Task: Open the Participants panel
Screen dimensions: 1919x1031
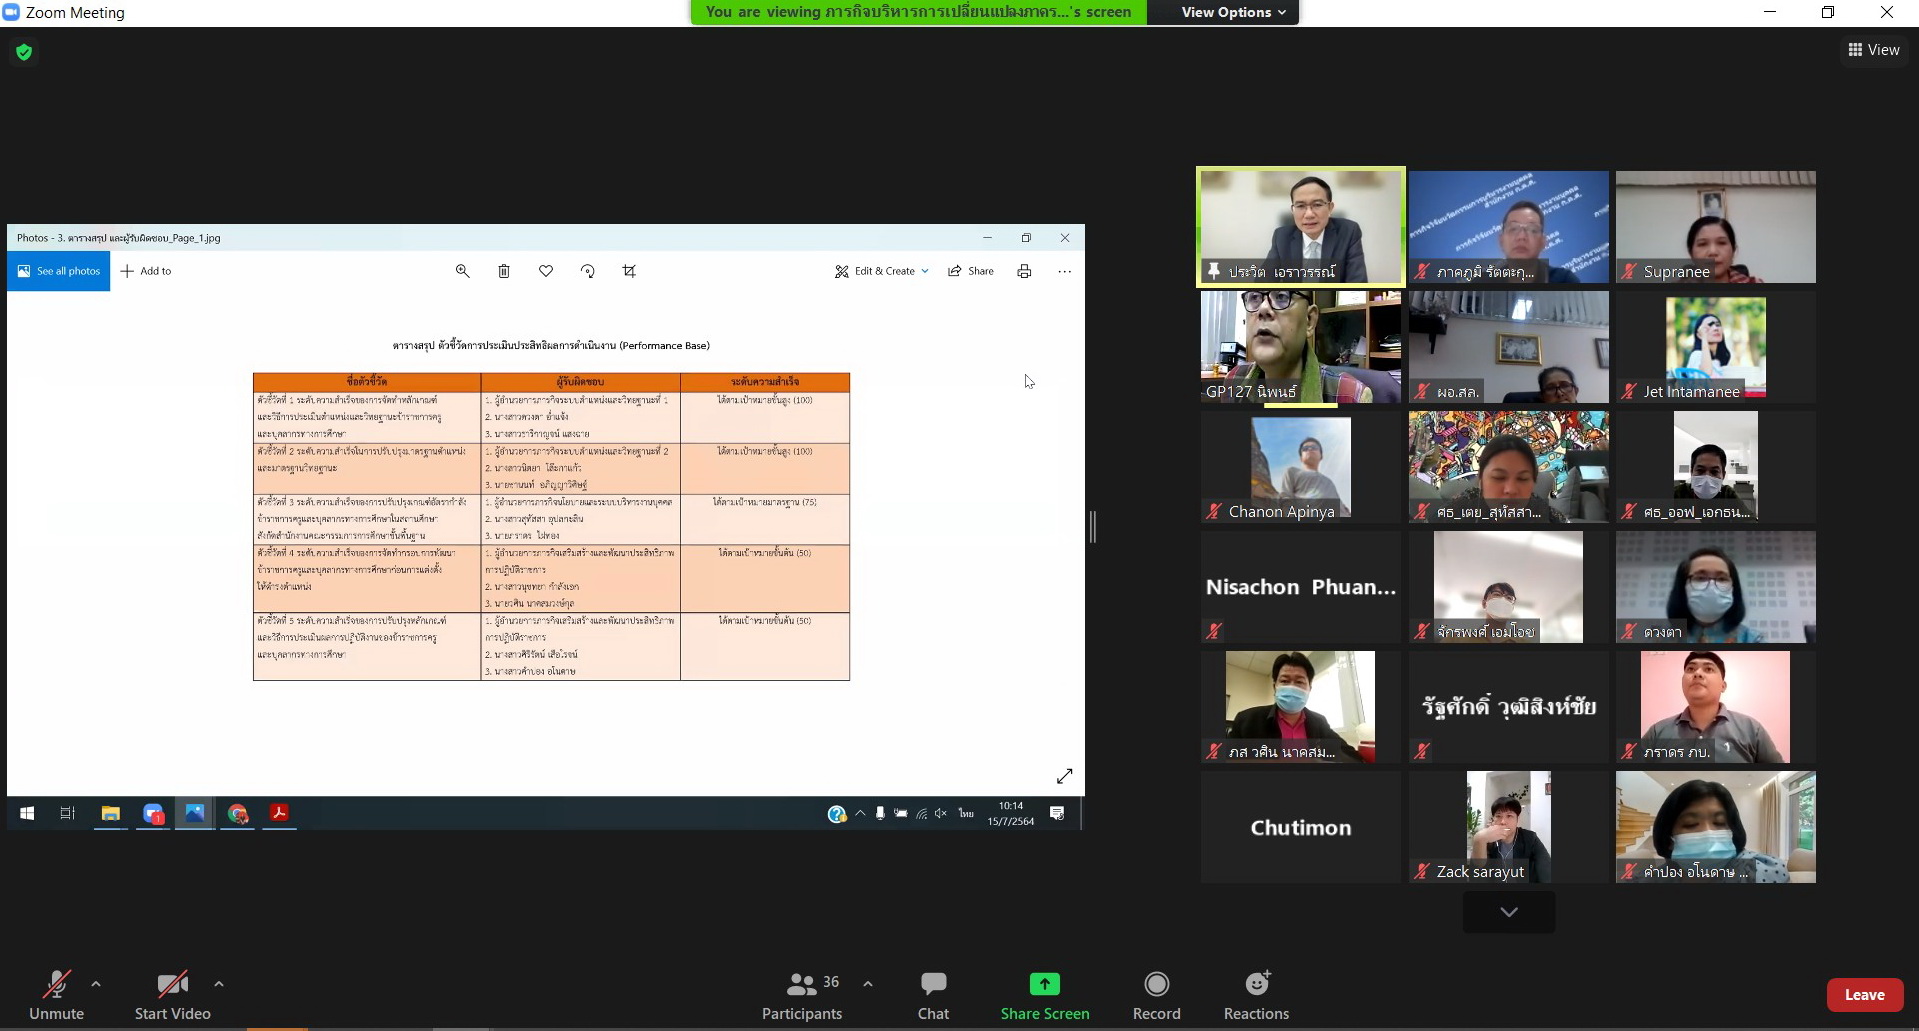Action: click(802, 995)
